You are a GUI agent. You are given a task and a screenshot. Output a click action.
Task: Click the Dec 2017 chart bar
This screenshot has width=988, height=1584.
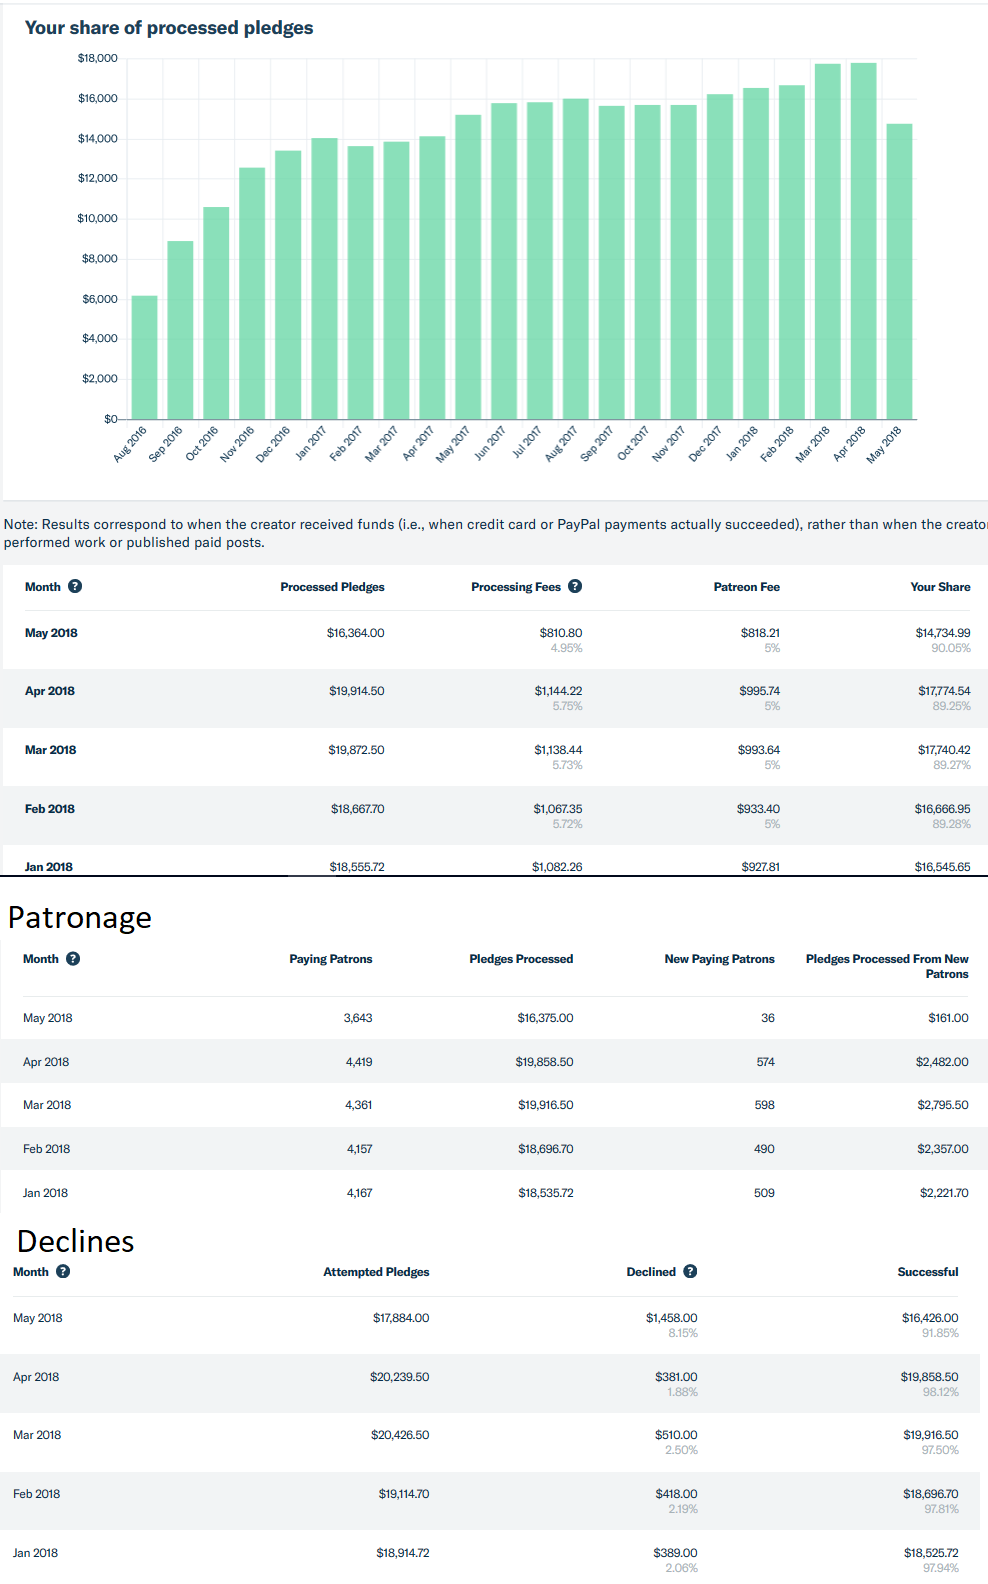coord(719,256)
